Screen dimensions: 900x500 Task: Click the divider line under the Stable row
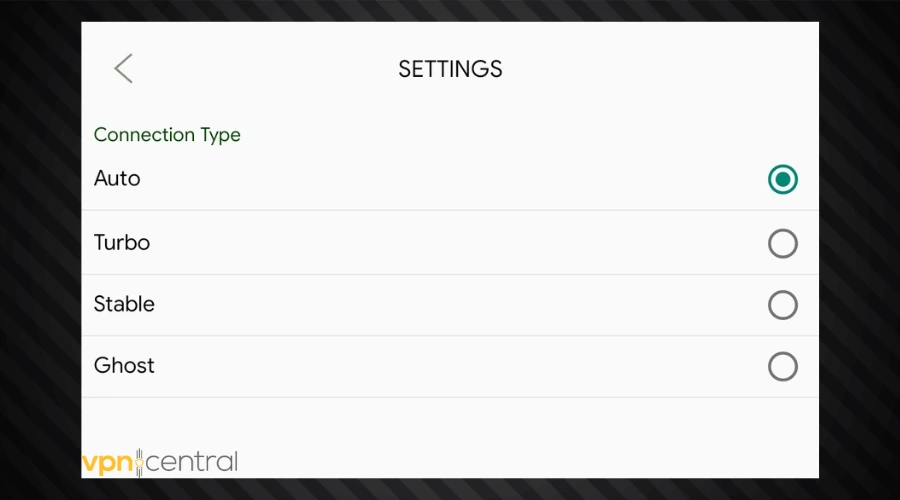pos(450,335)
